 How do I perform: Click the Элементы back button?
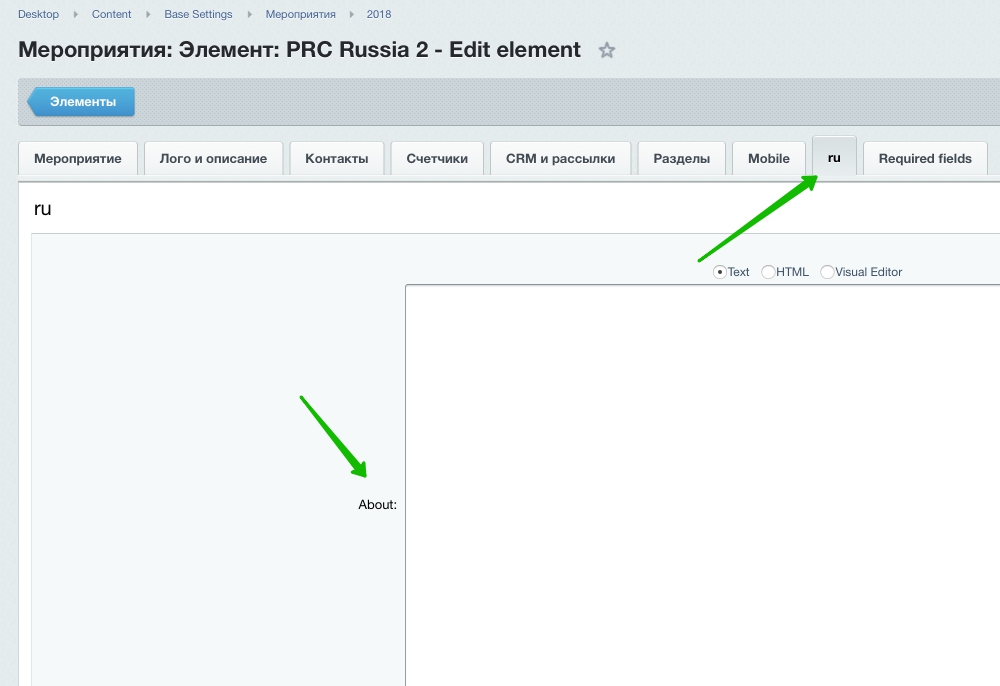(82, 102)
